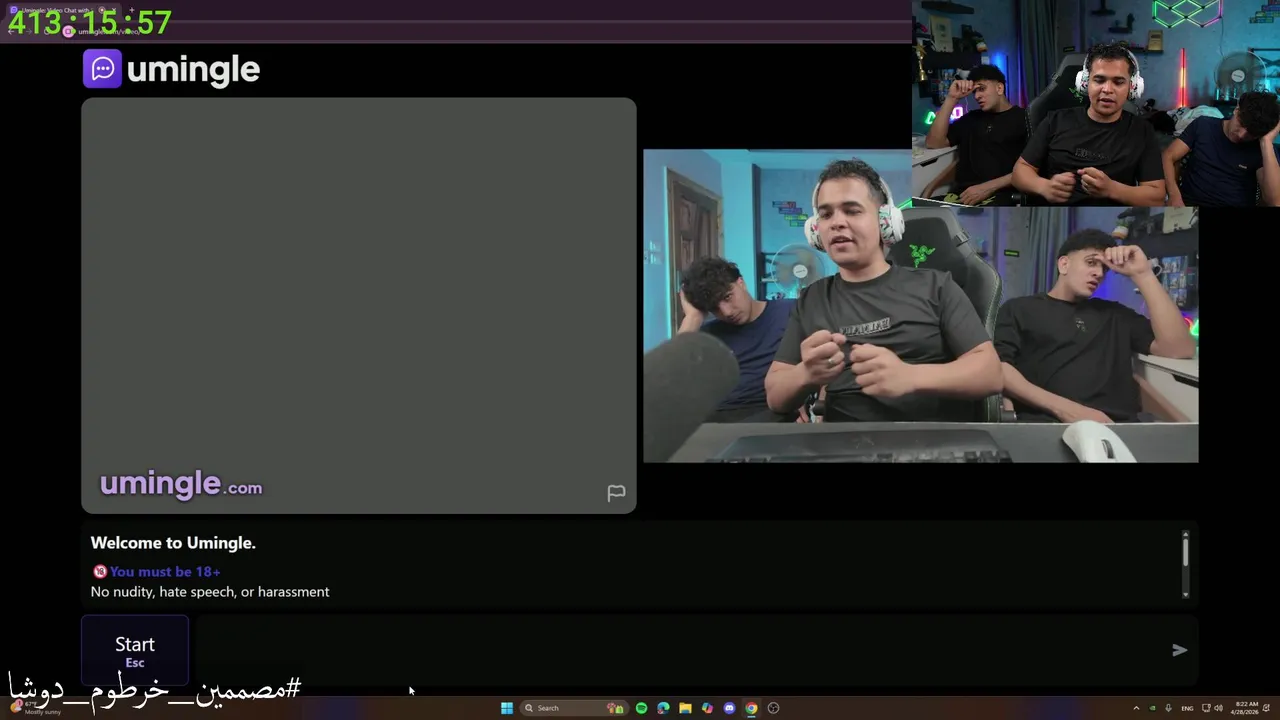Open the Windows Start menu
The width and height of the screenshot is (1280, 720).
507,708
